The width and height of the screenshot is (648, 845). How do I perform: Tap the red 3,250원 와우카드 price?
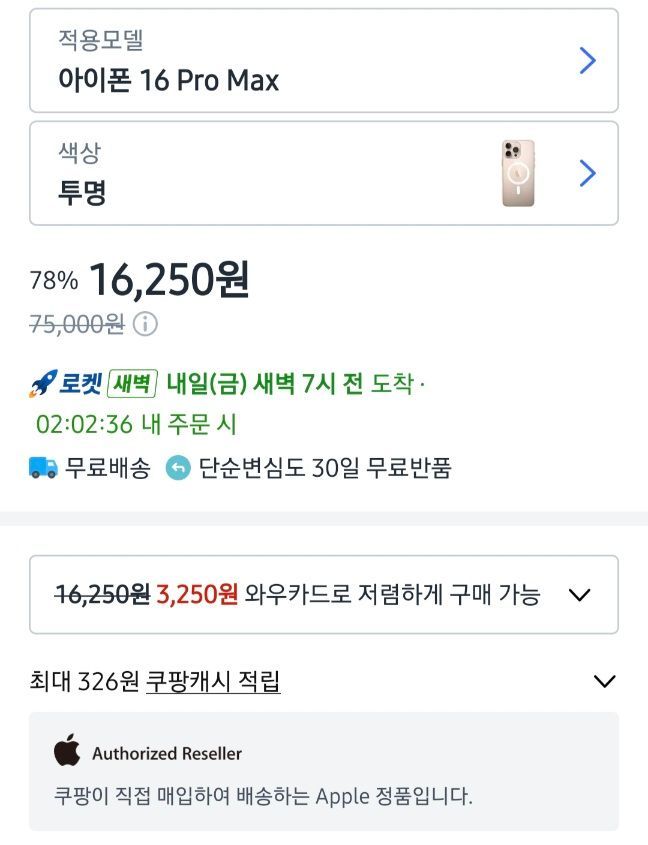point(197,594)
